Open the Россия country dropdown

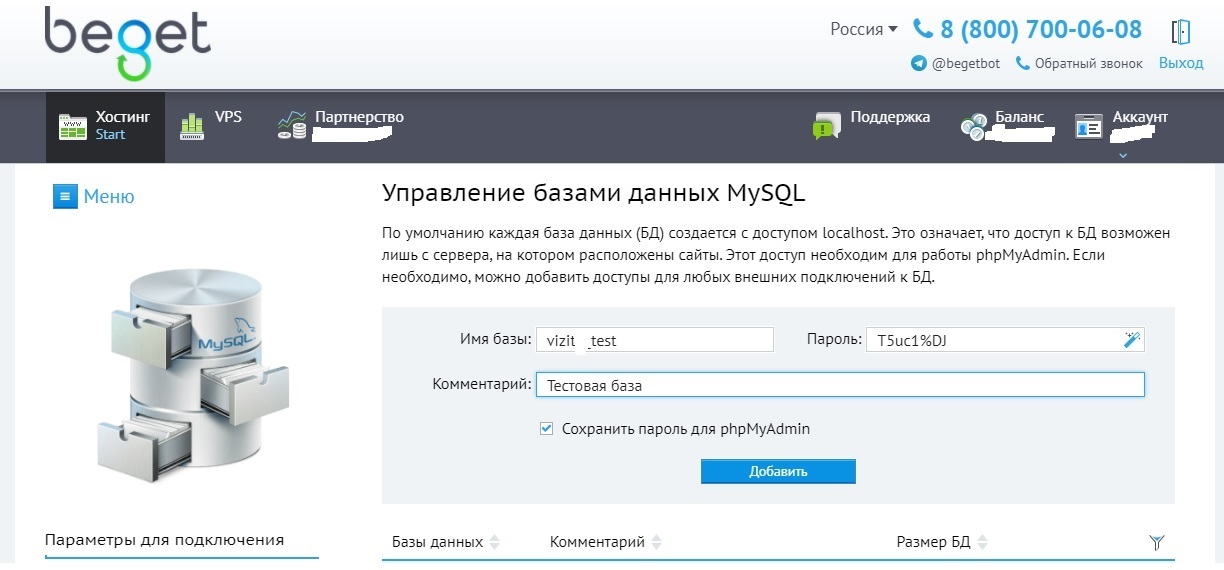click(864, 29)
